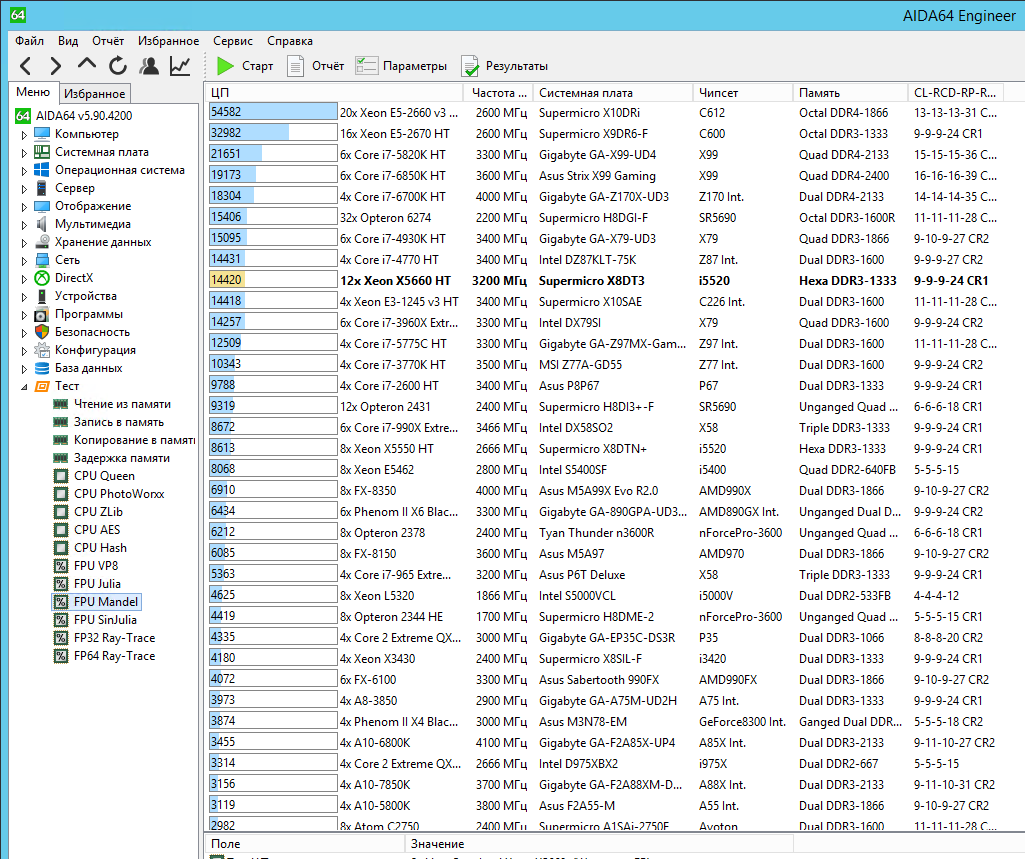The height and width of the screenshot is (859, 1025).
Task: Go back with the left arrow toolbar icon
Action: coord(25,66)
